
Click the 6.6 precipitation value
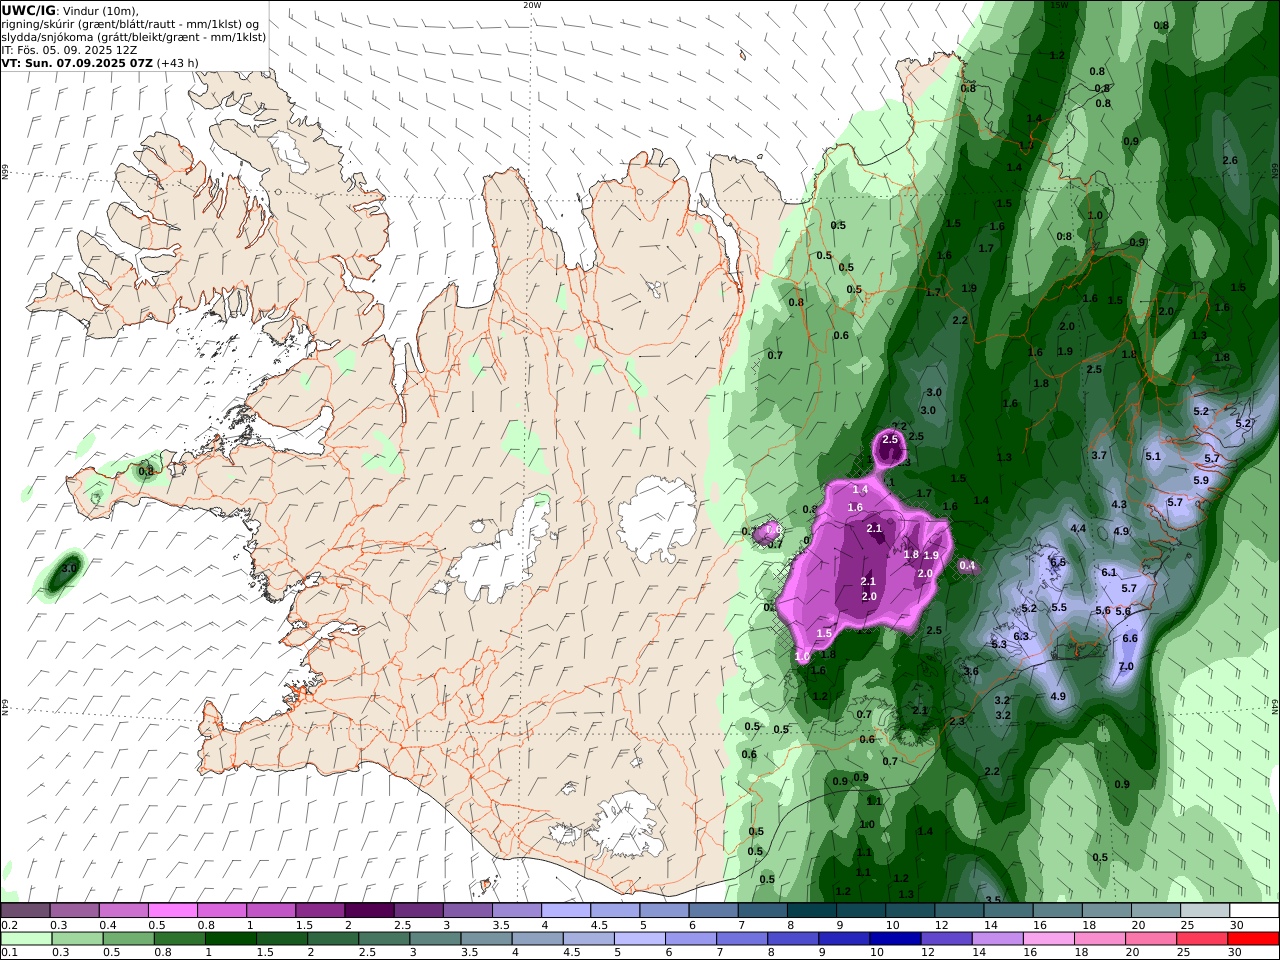[x=1130, y=638]
